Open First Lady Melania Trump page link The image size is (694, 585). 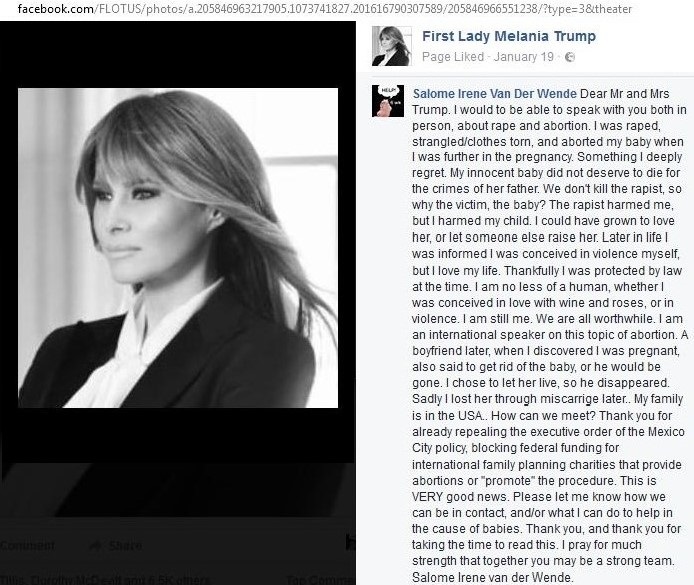(x=509, y=36)
